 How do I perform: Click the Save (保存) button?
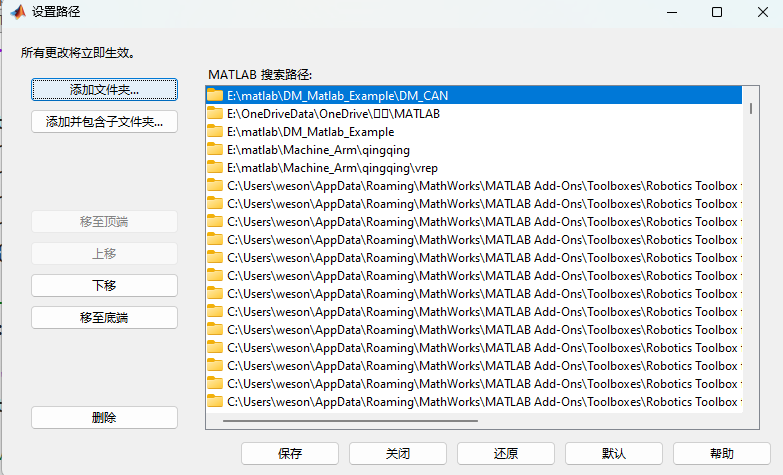290,454
